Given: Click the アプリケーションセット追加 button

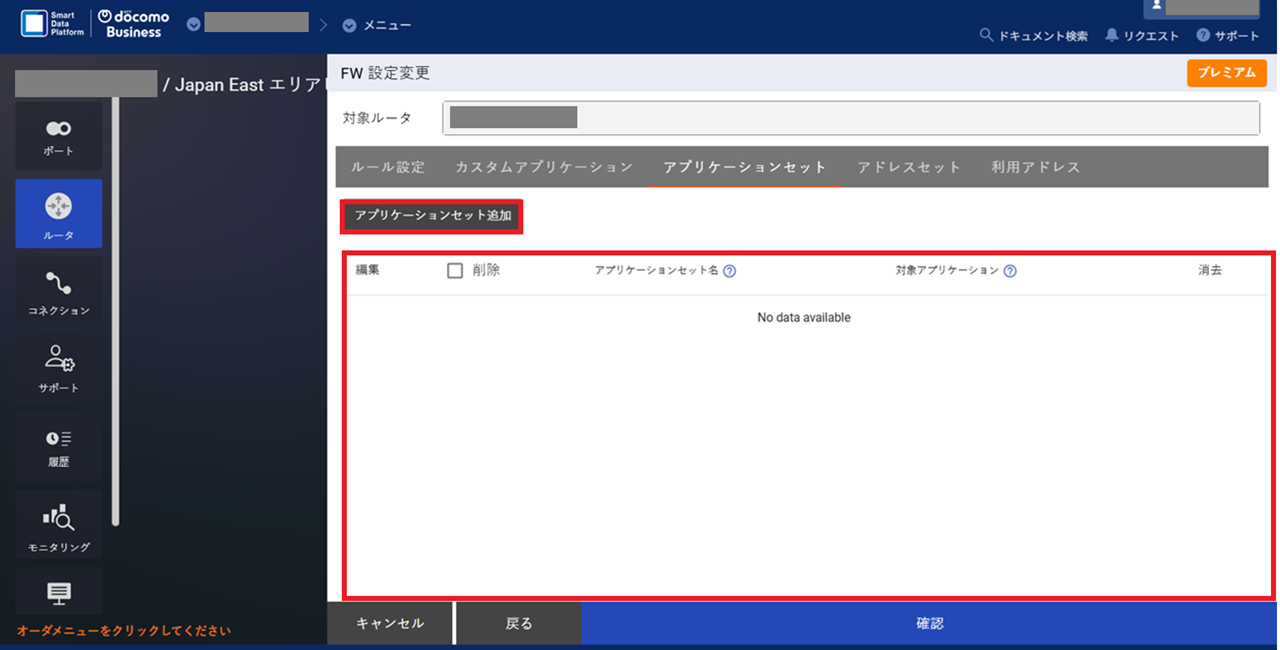Looking at the screenshot, I should (x=430, y=216).
